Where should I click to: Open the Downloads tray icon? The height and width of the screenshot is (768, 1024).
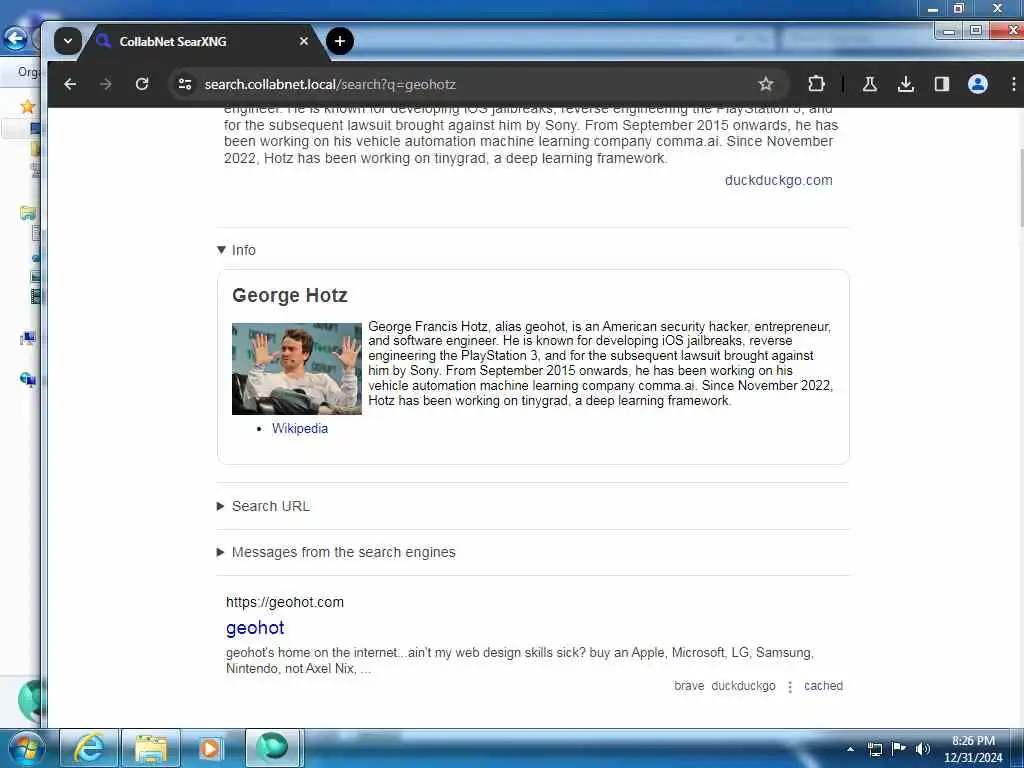coord(905,84)
